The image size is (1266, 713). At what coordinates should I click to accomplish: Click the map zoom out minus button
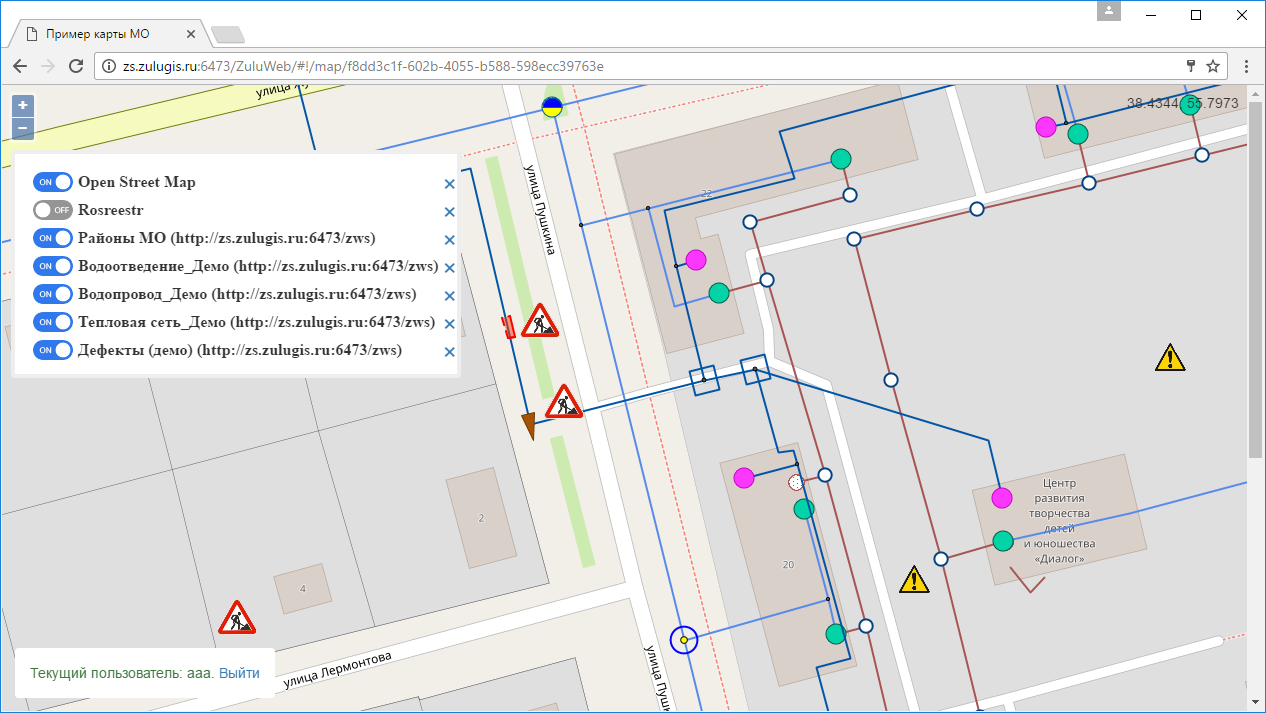pyautogui.click(x=22, y=129)
